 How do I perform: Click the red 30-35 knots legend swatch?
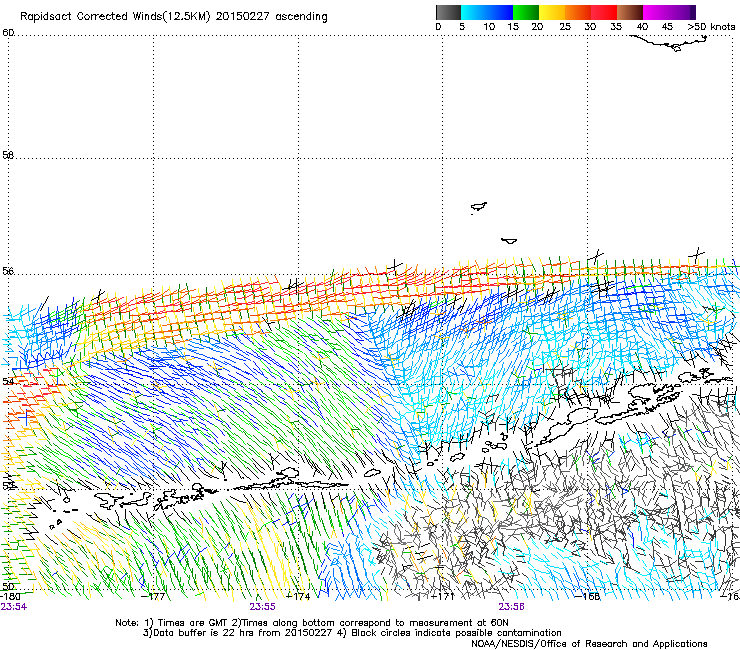click(604, 12)
